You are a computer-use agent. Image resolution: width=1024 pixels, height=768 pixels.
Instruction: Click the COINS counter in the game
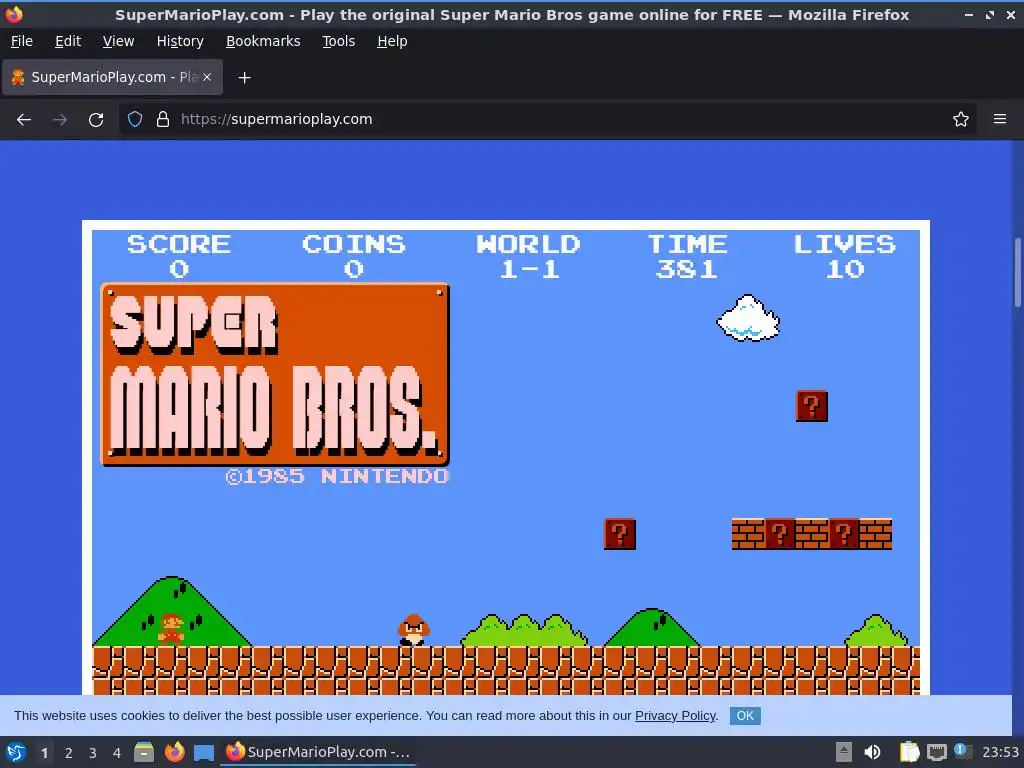(x=353, y=256)
